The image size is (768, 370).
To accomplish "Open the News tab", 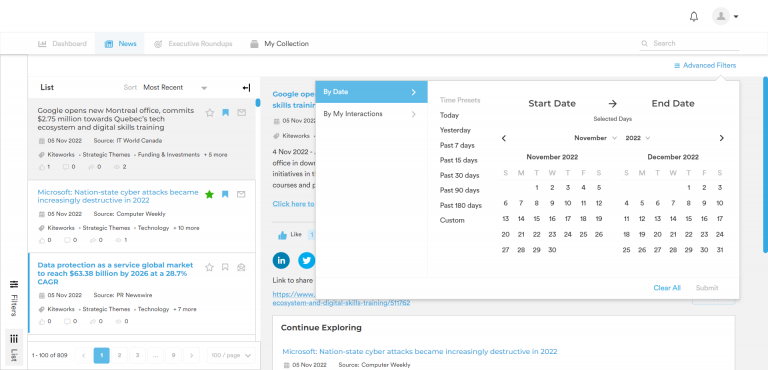I will 120,44.
